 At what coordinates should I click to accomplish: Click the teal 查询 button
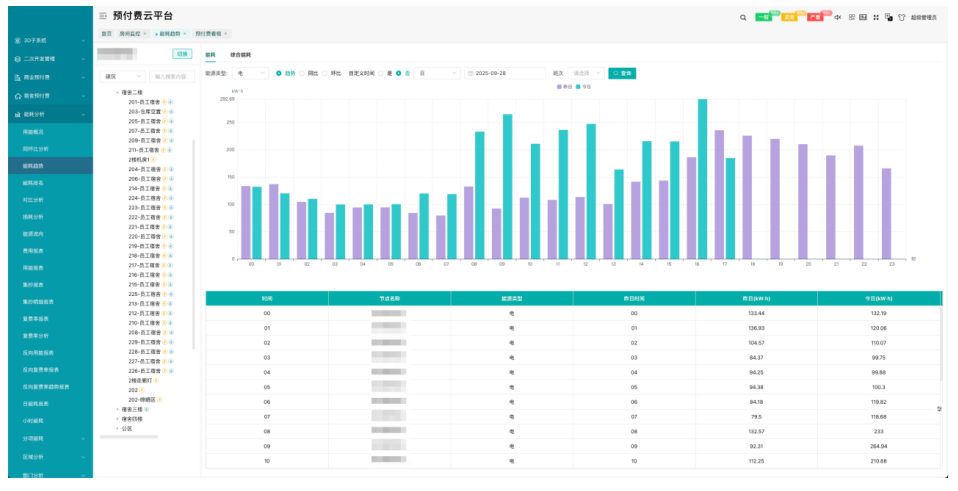tap(621, 73)
